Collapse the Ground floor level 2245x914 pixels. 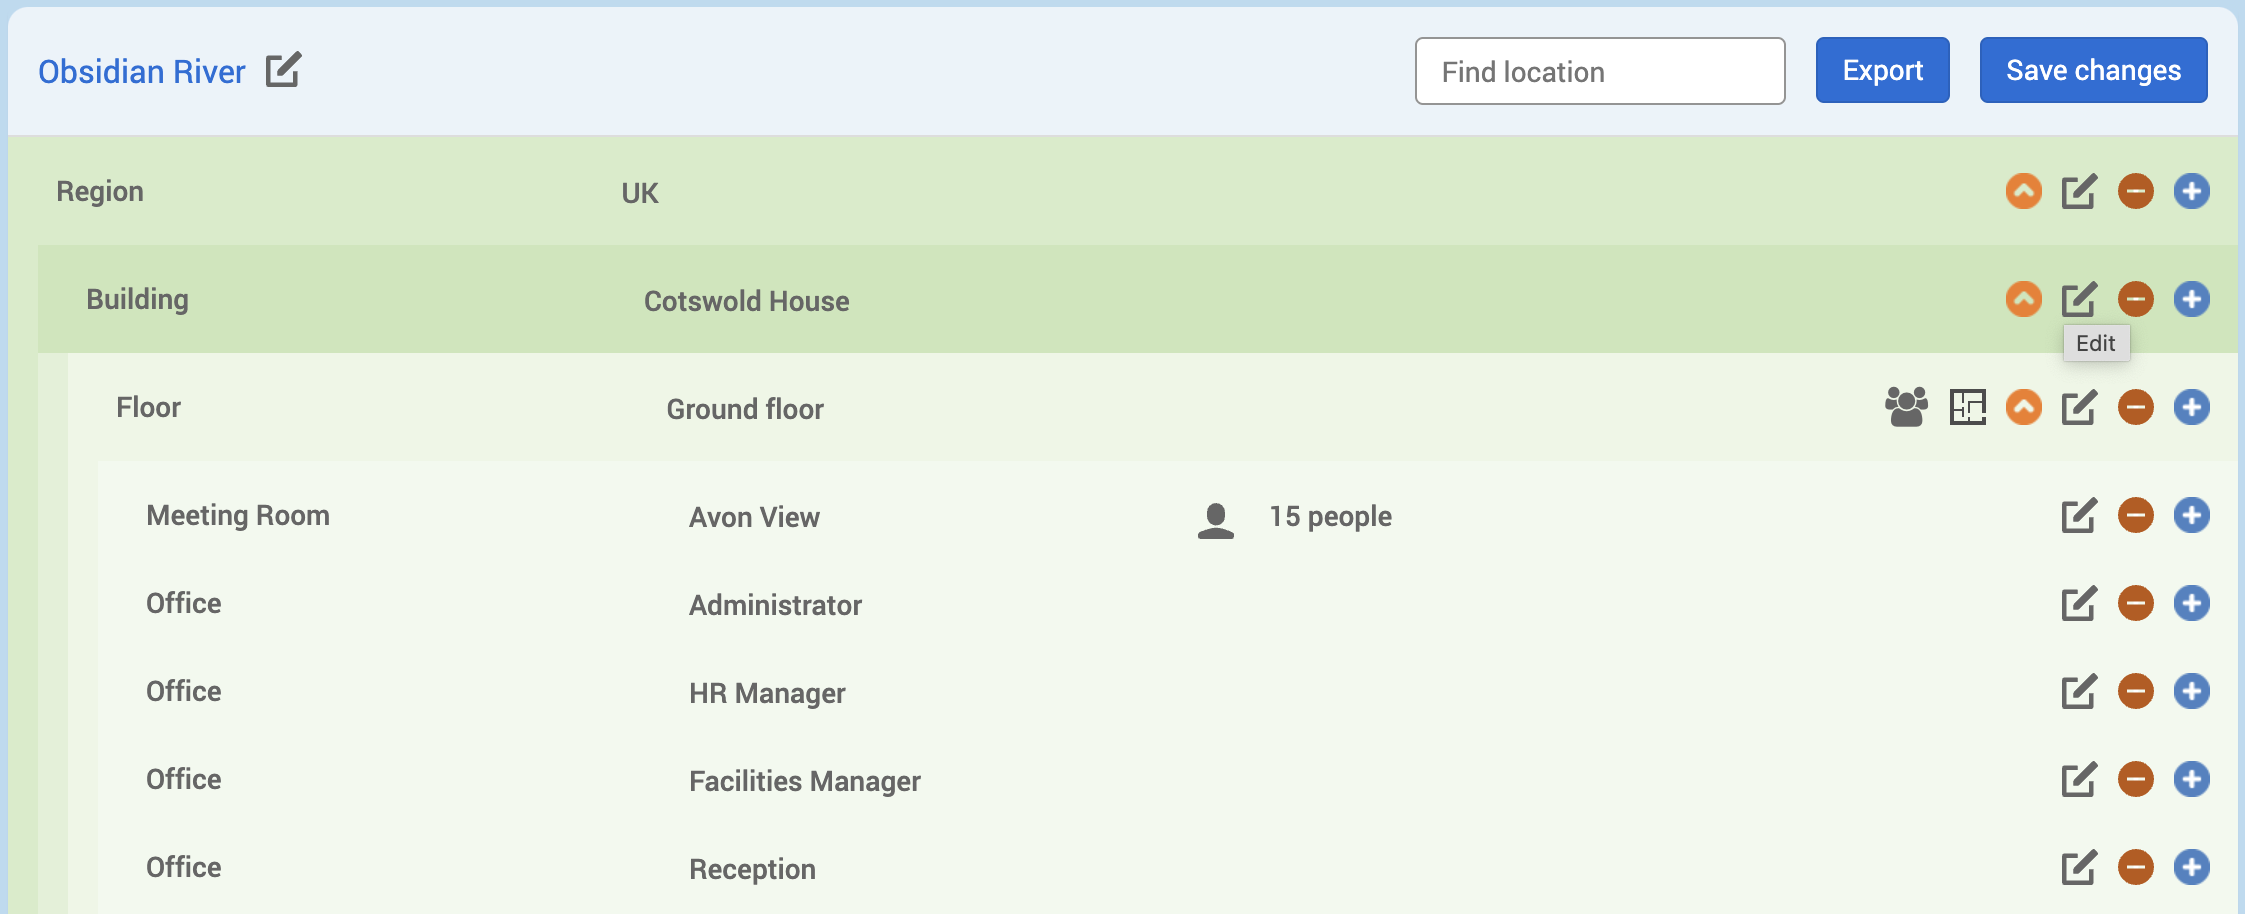tap(2023, 408)
